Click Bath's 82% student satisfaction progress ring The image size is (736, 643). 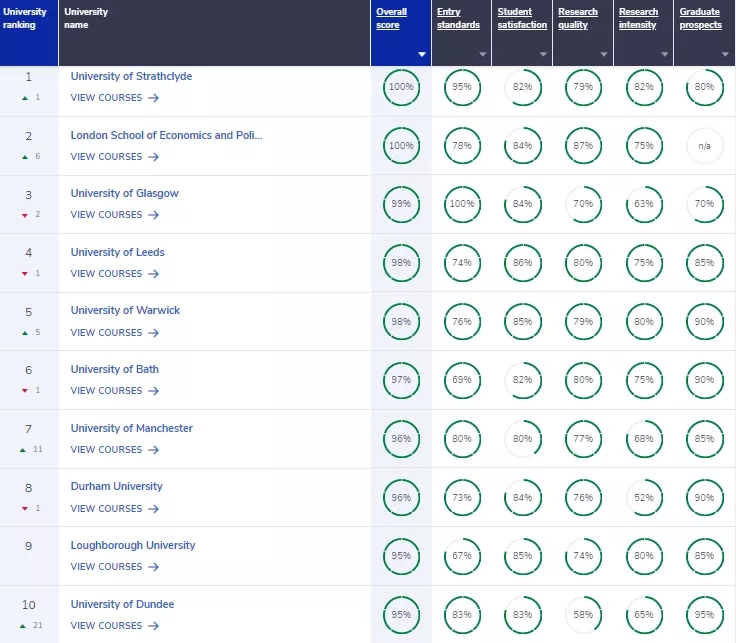coord(522,380)
